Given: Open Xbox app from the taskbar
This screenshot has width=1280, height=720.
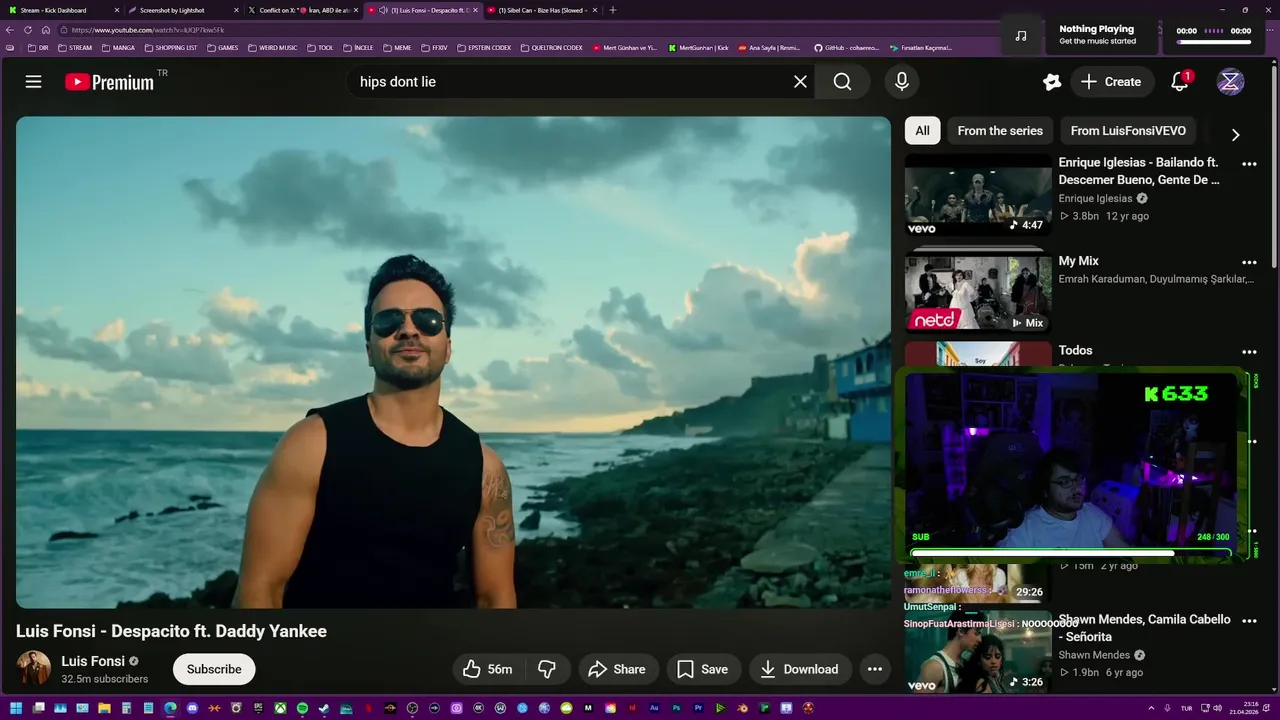Looking at the screenshot, I should coord(280,708).
